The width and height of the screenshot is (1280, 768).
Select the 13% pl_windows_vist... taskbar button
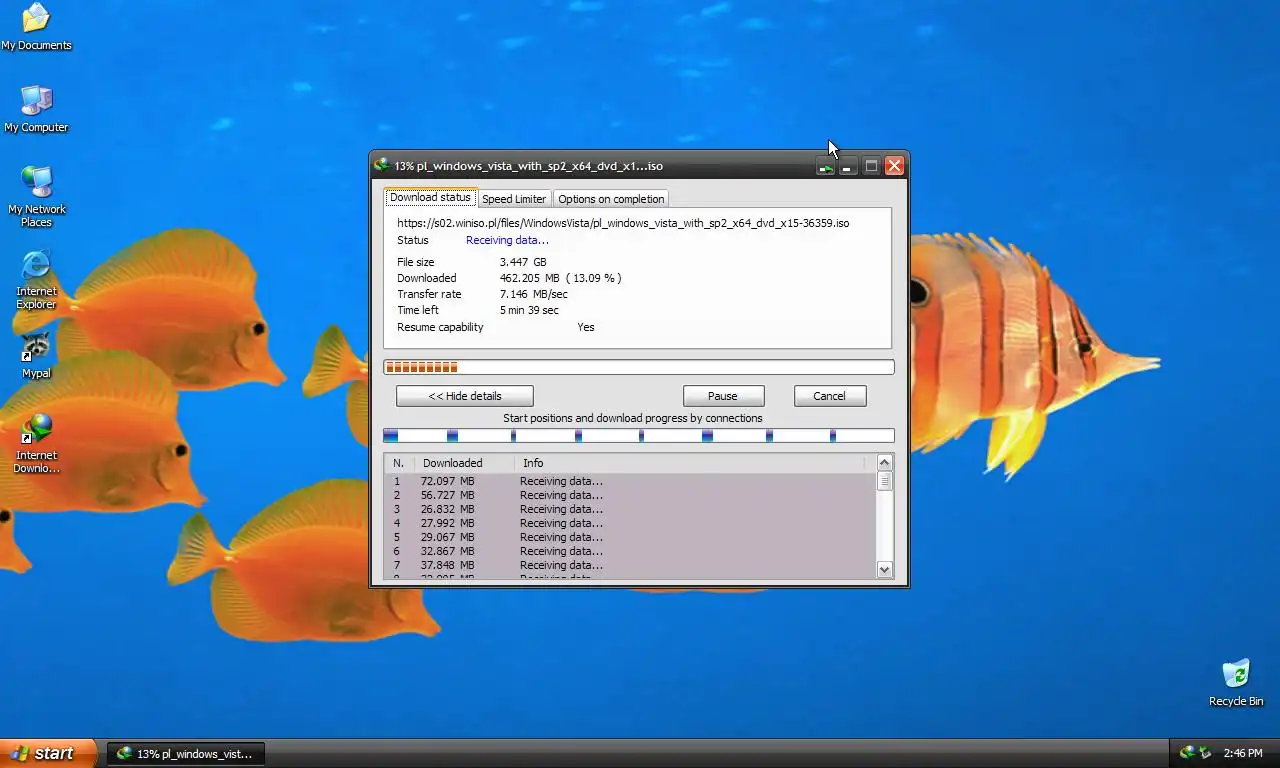click(186, 753)
